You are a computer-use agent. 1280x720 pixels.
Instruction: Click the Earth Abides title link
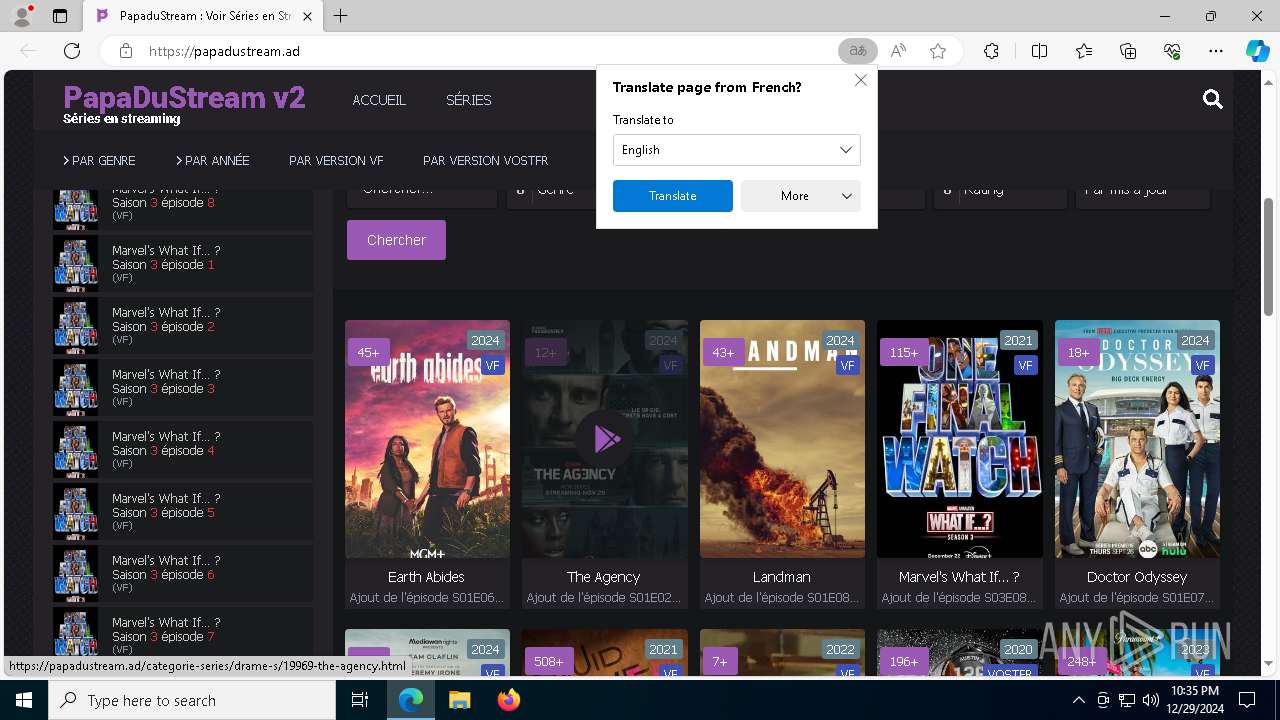(x=426, y=577)
